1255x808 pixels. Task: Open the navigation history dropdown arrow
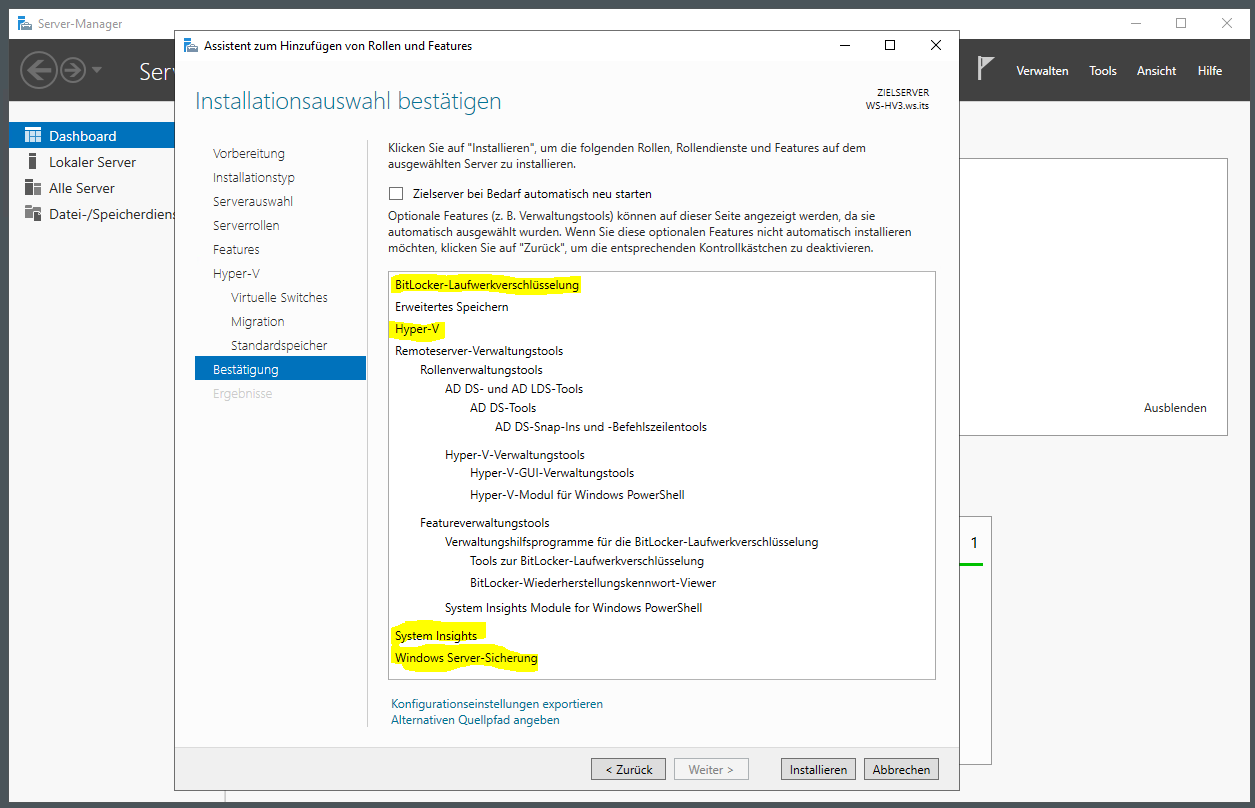pos(96,70)
